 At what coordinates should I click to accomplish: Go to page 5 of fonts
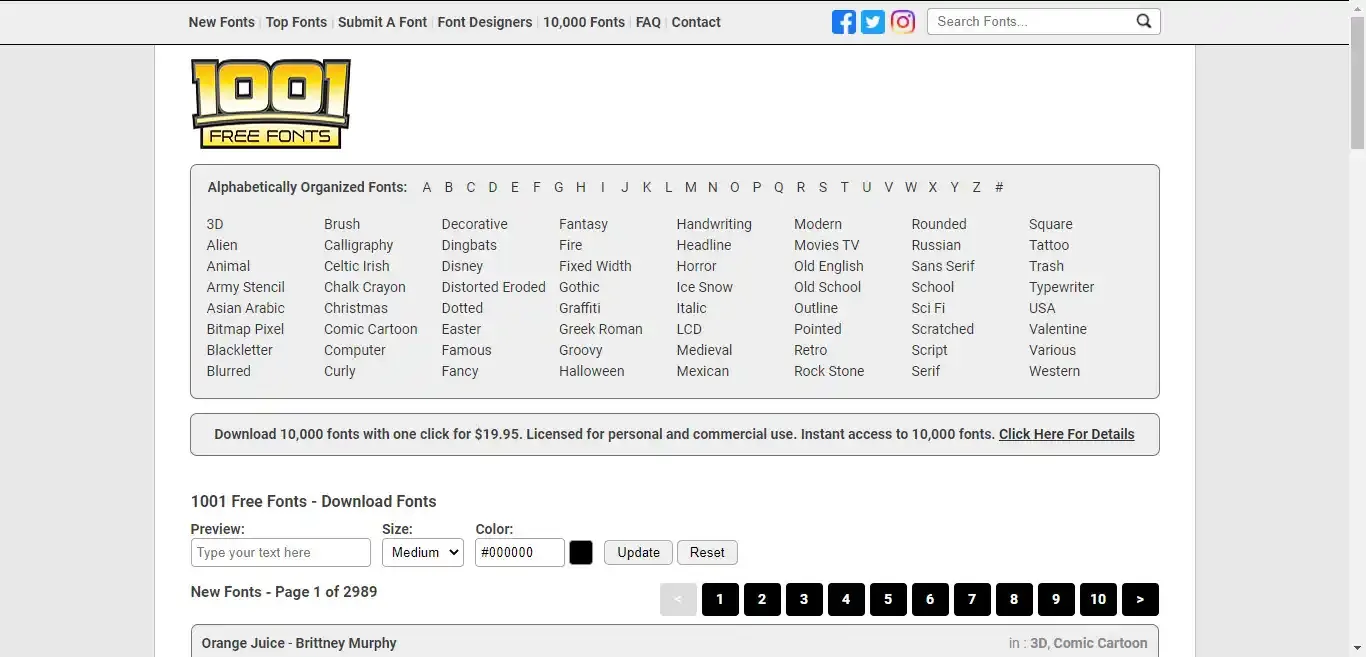pos(888,599)
